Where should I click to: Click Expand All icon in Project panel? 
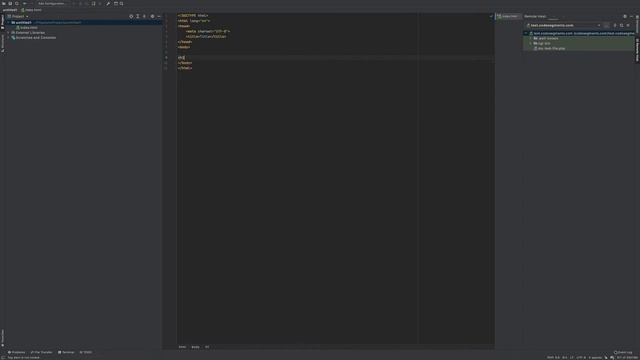tap(138, 16)
